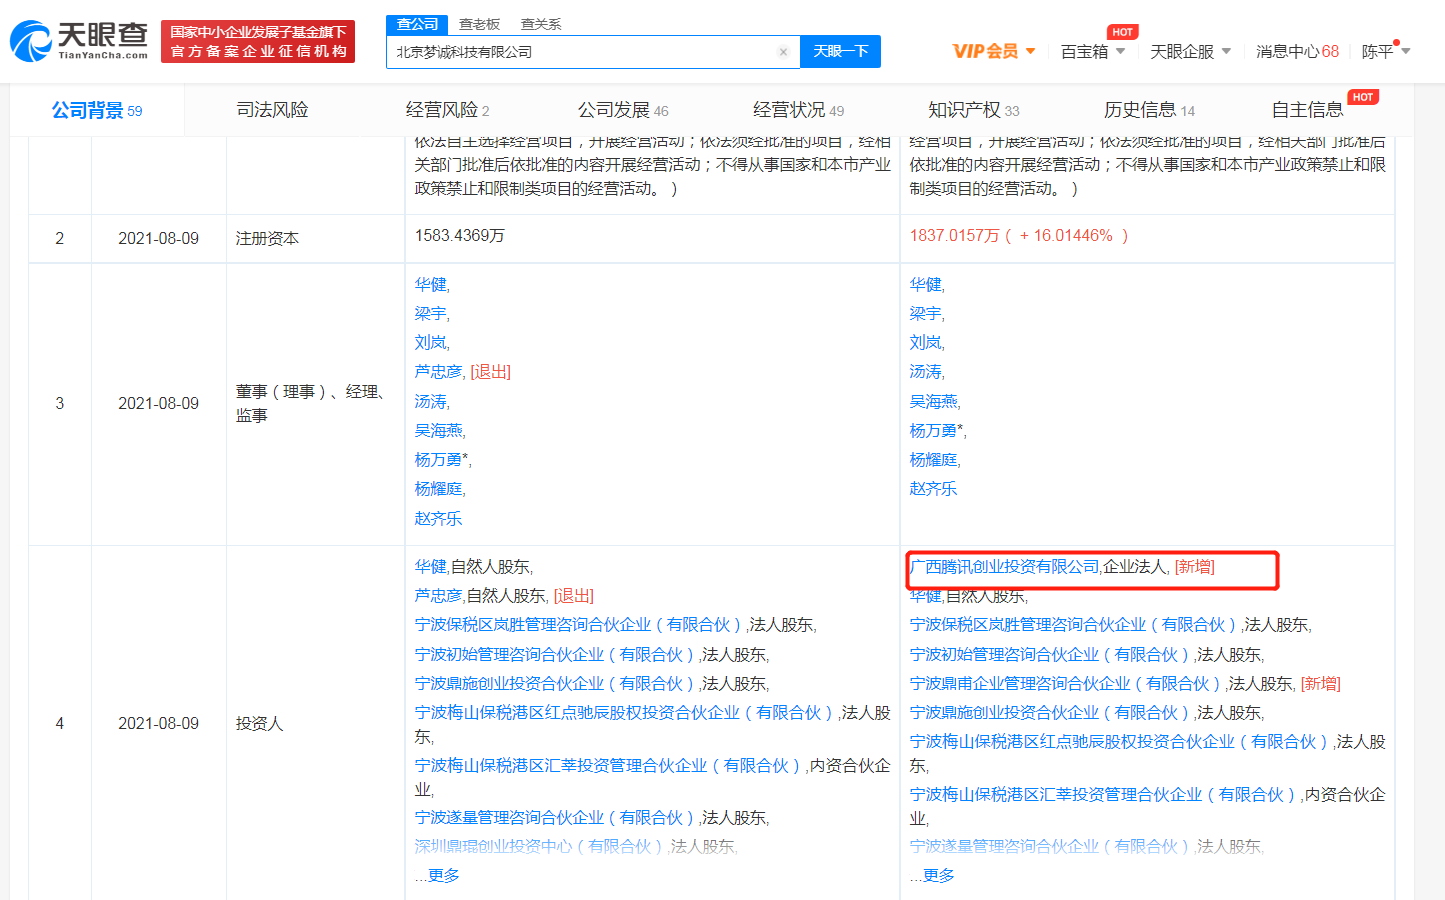1445x900 pixels.
Task: Expand the 天眼企服 menu
Action: pyautogui.click(x=1190, y=51)
